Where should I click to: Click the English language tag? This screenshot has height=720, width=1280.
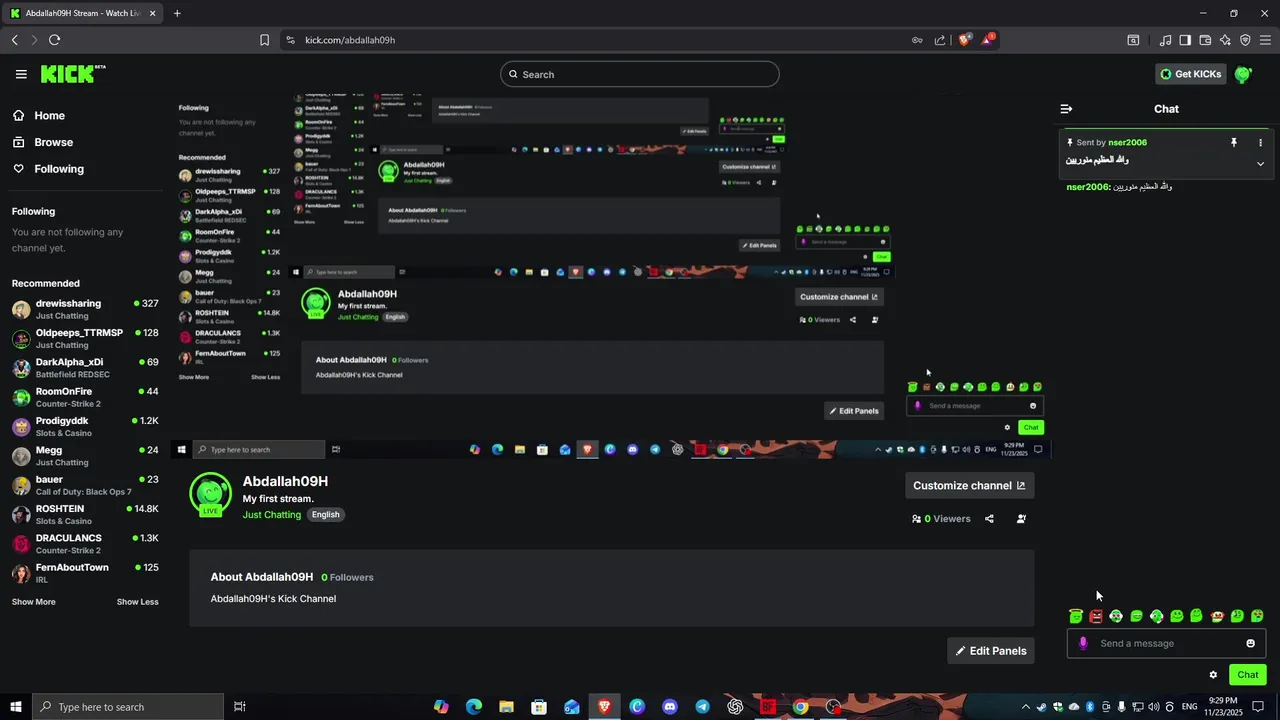pos(325,515)
